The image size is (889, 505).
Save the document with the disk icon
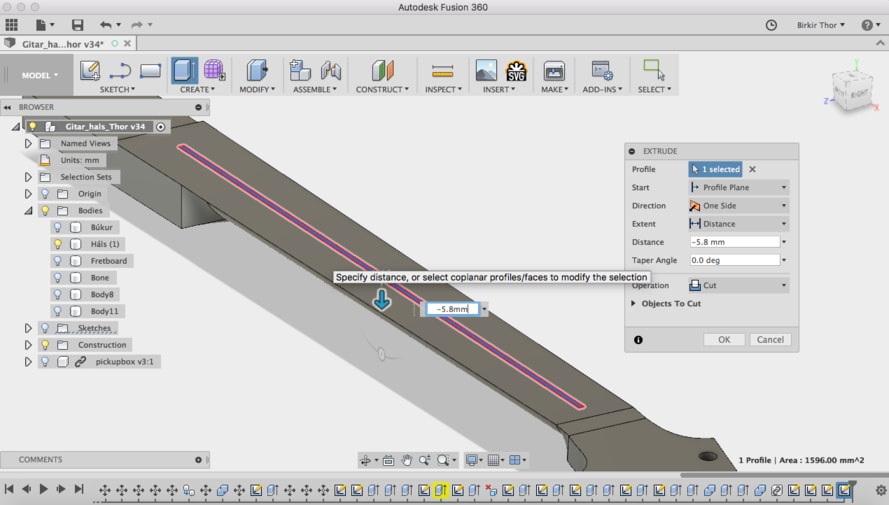[78, 24]
